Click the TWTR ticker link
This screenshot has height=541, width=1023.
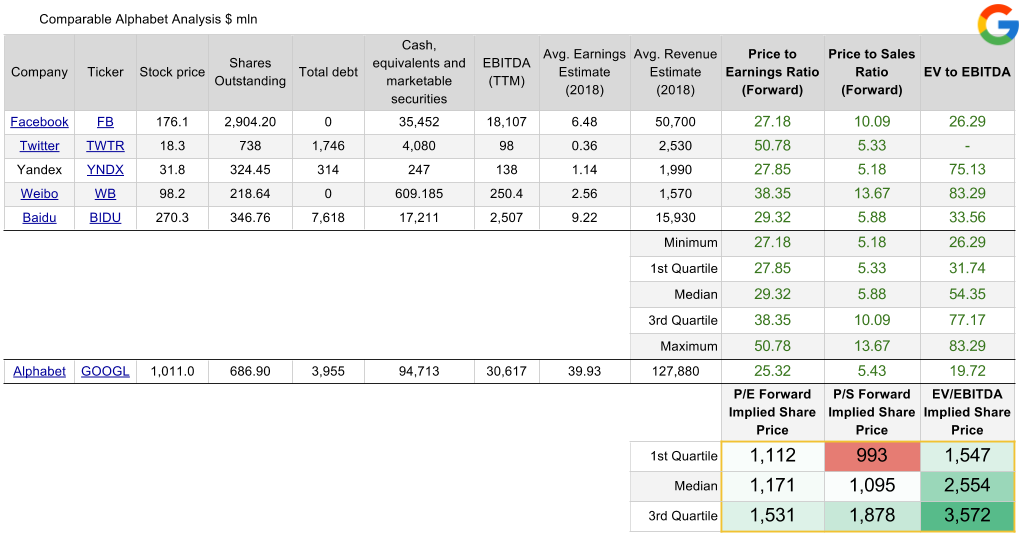tap(105, 146)
